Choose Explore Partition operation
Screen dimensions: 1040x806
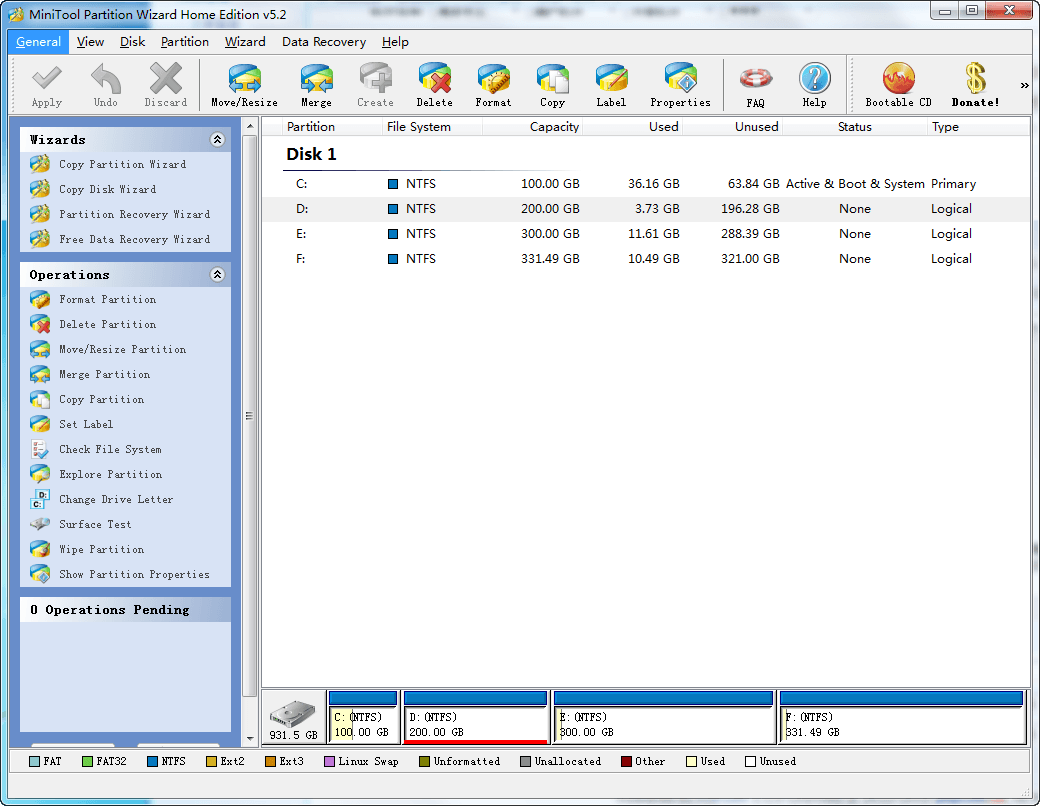tap(110, 474)
